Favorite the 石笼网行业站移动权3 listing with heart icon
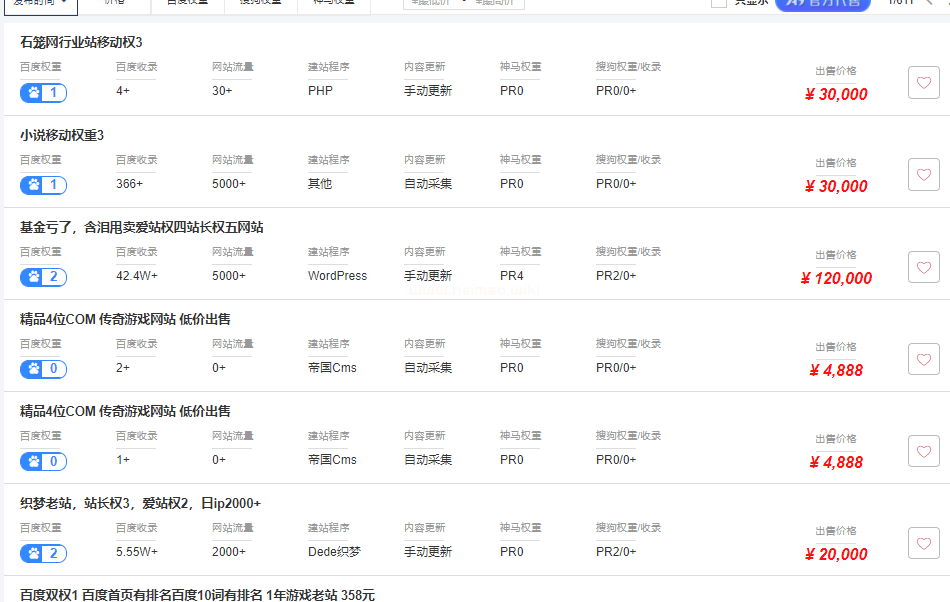 coord(923,82)
